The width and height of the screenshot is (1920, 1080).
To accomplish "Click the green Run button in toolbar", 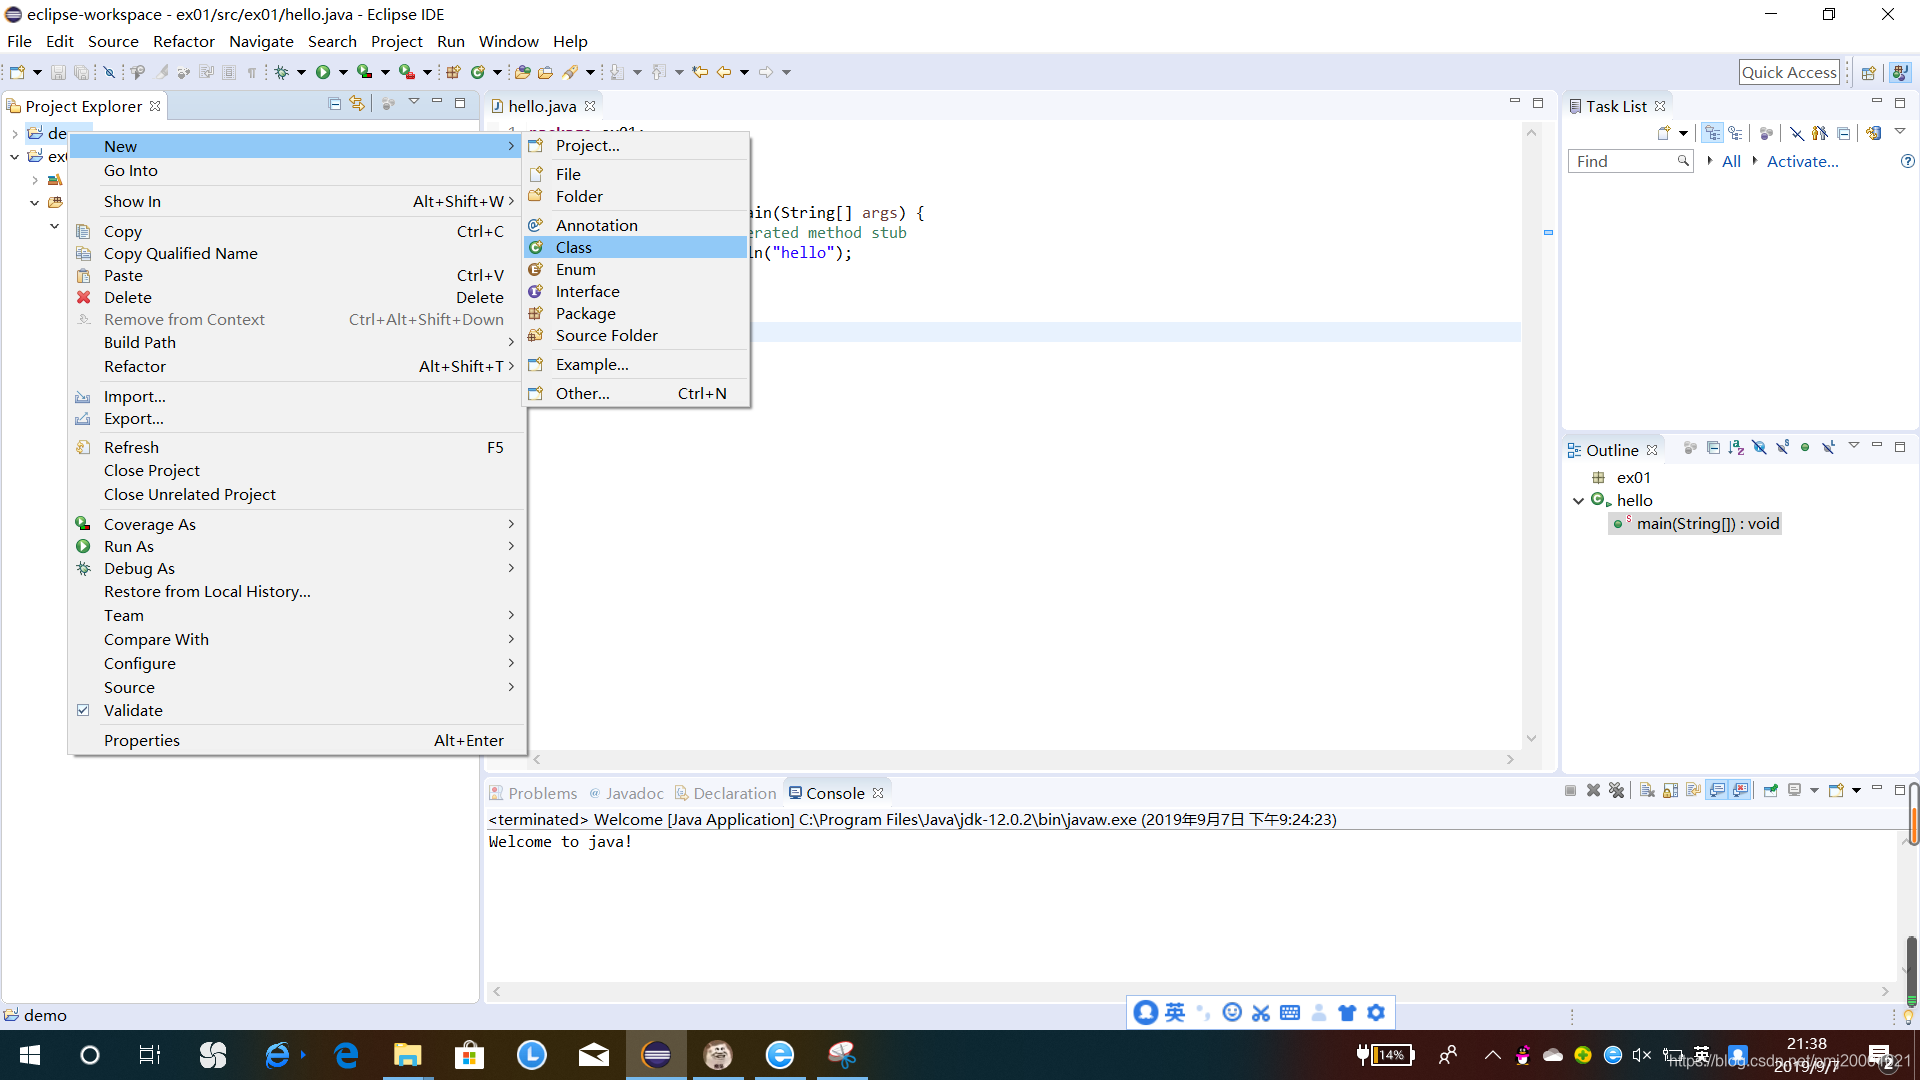I will [323, 72].
